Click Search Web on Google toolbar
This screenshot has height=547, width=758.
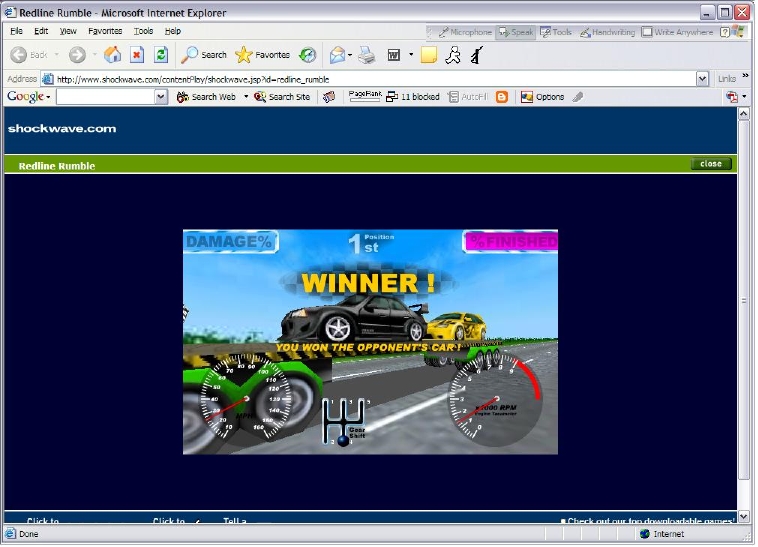[x=206, y=97]
